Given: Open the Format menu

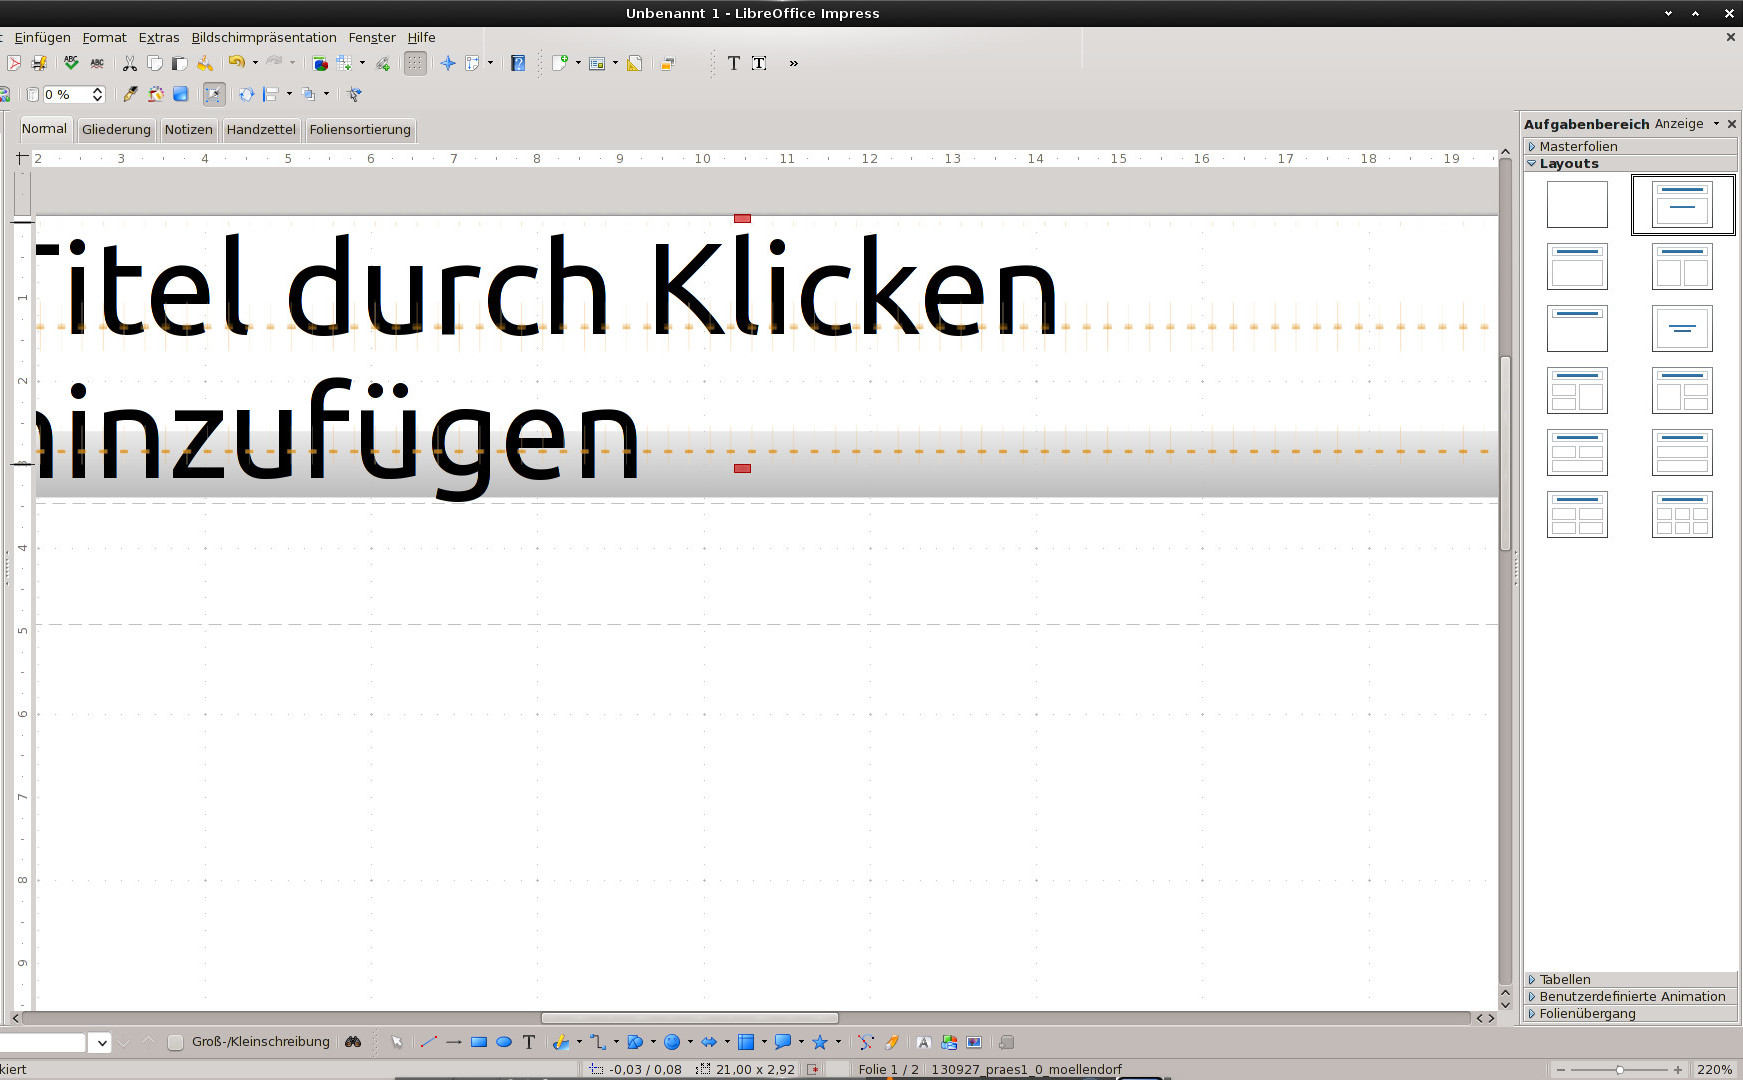Looking at the screenshot, I should tap(104, 37).
